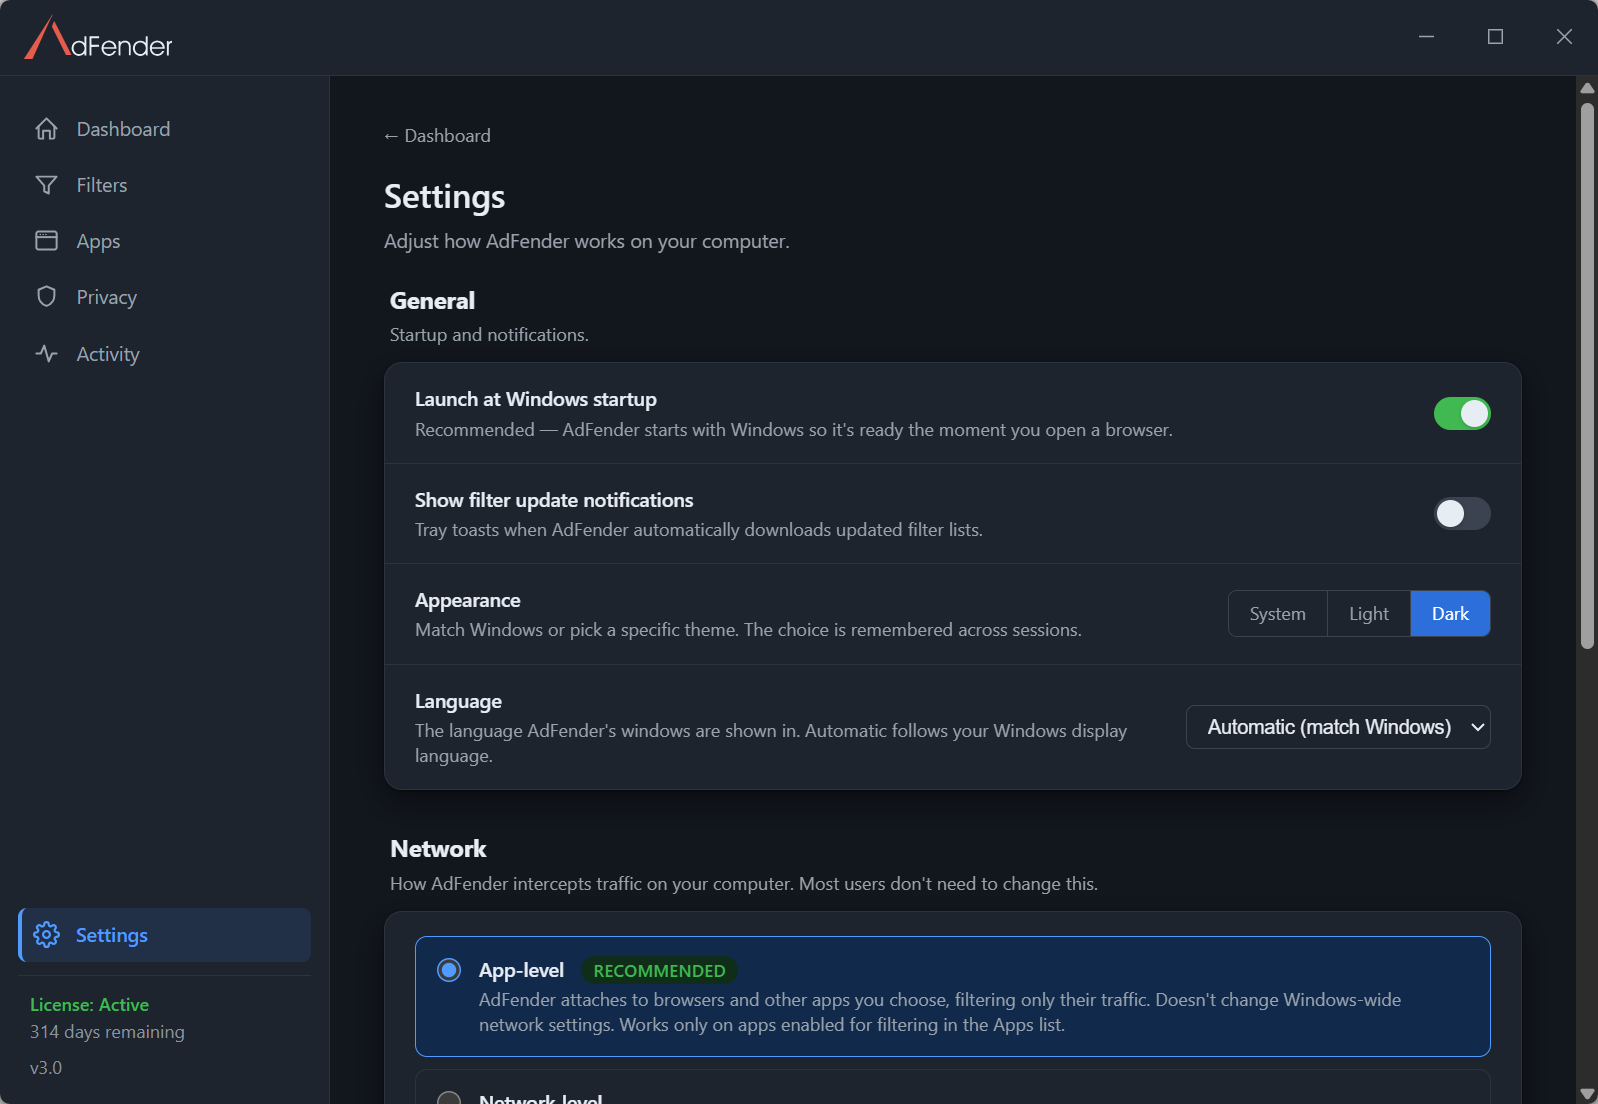Click the Settings gear icon

46,935
